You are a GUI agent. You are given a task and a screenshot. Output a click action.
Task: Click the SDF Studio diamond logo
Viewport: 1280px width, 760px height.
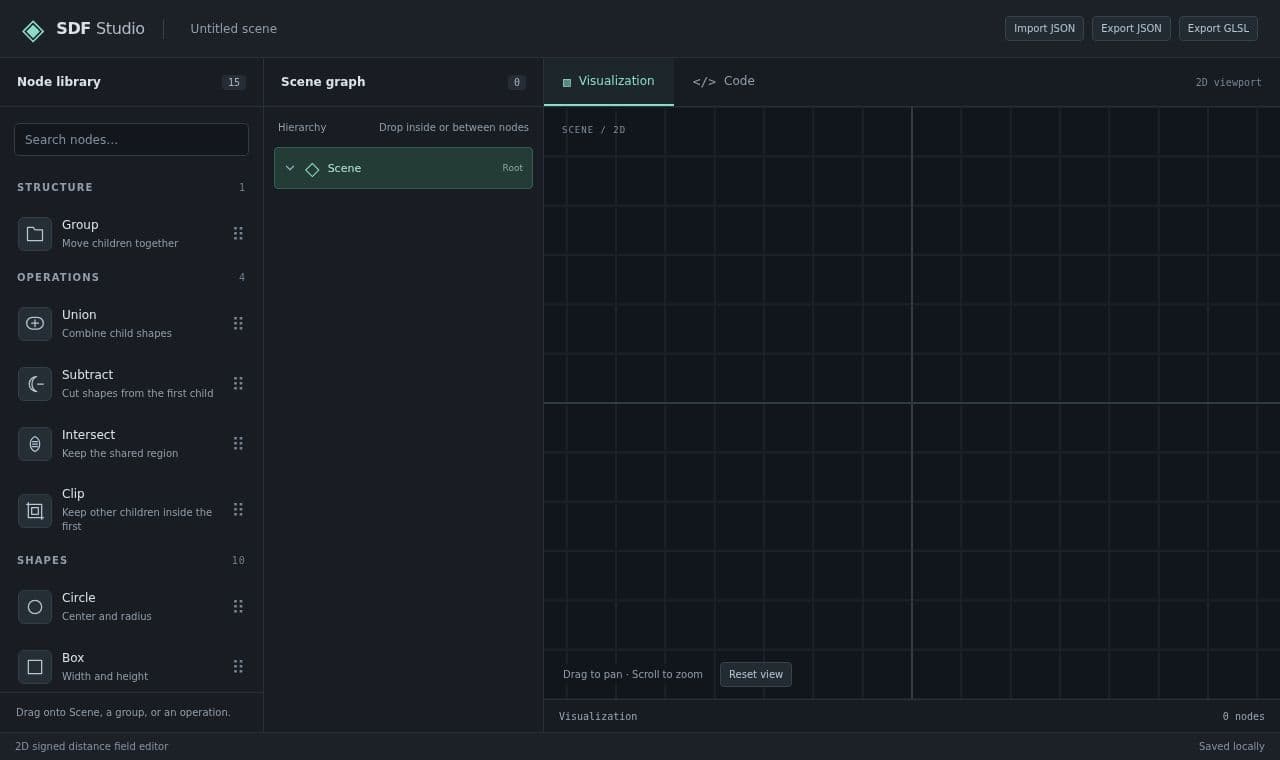[x=33, y=30]
